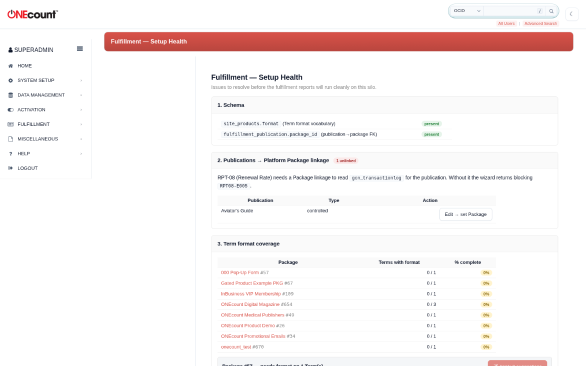586x366 pixels.
Task: Focus the header search text field
Action: coord(510,11)
